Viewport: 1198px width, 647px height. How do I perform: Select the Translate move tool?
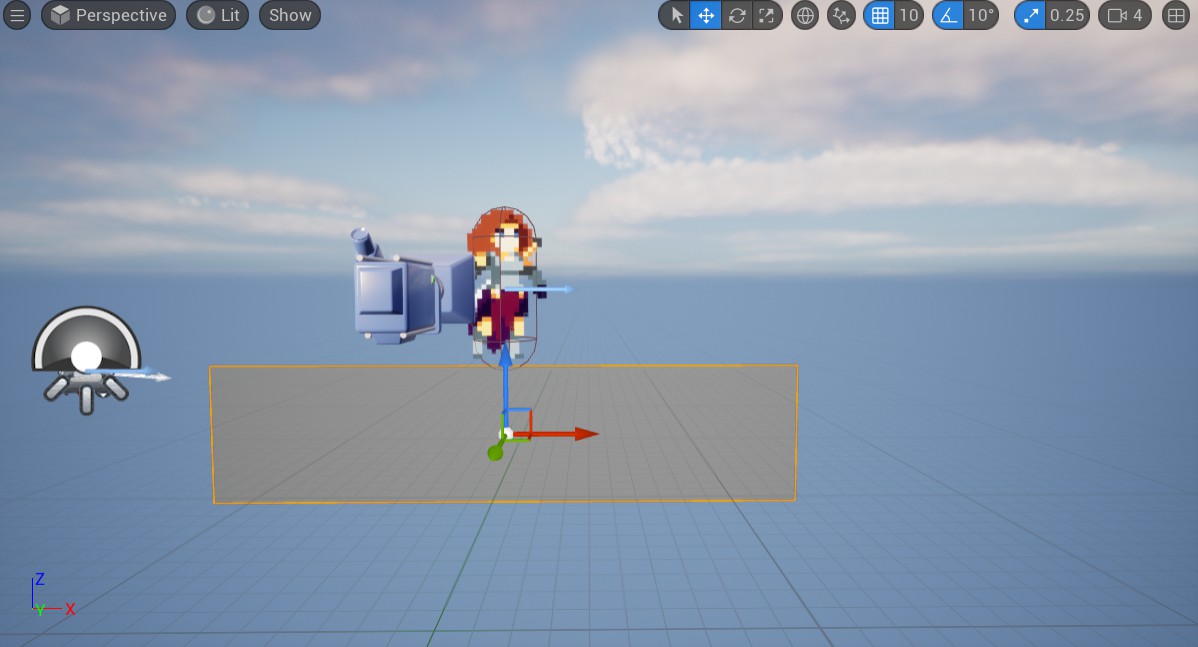pos(706,15)
